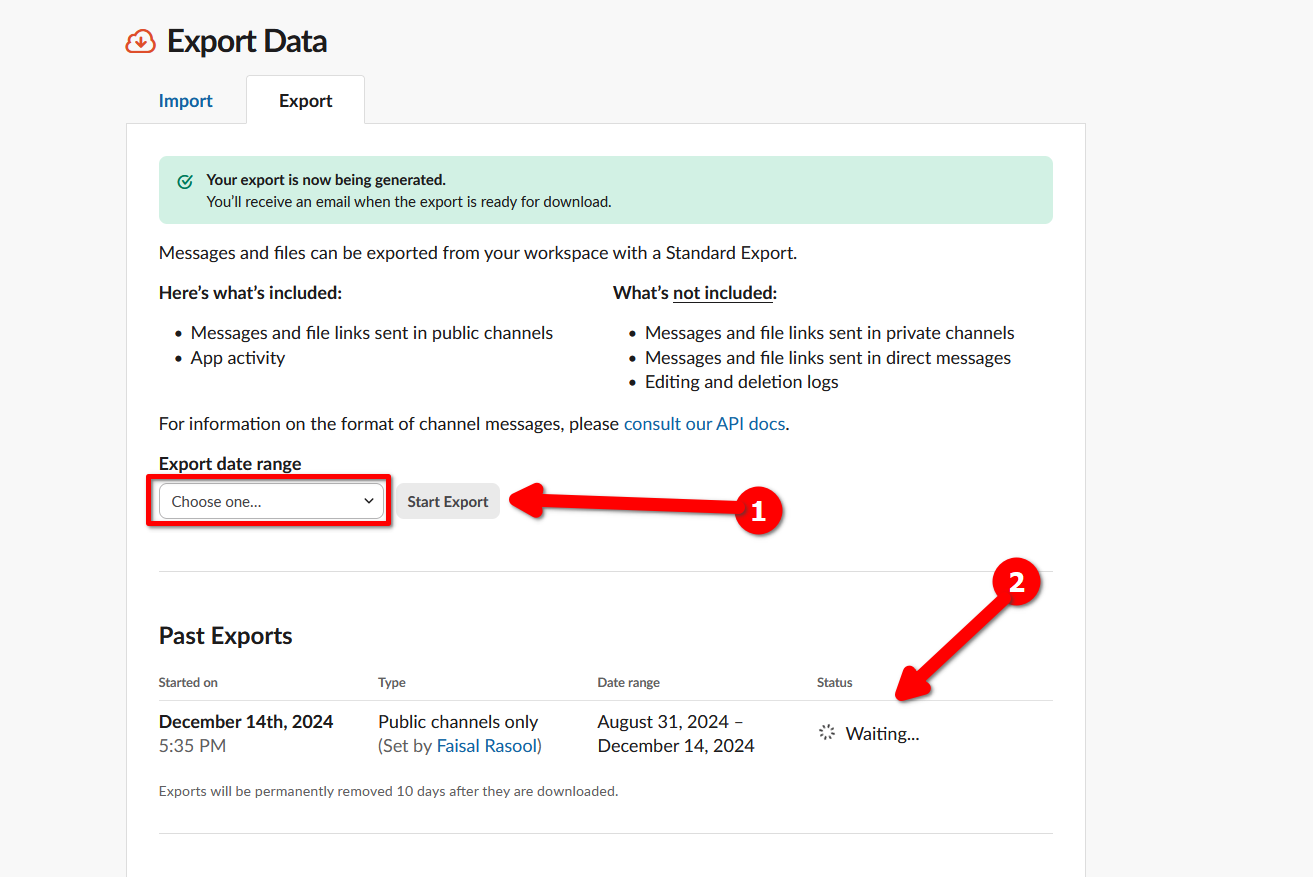
Task: Click the Start Export button
Action: click(447, 501)
